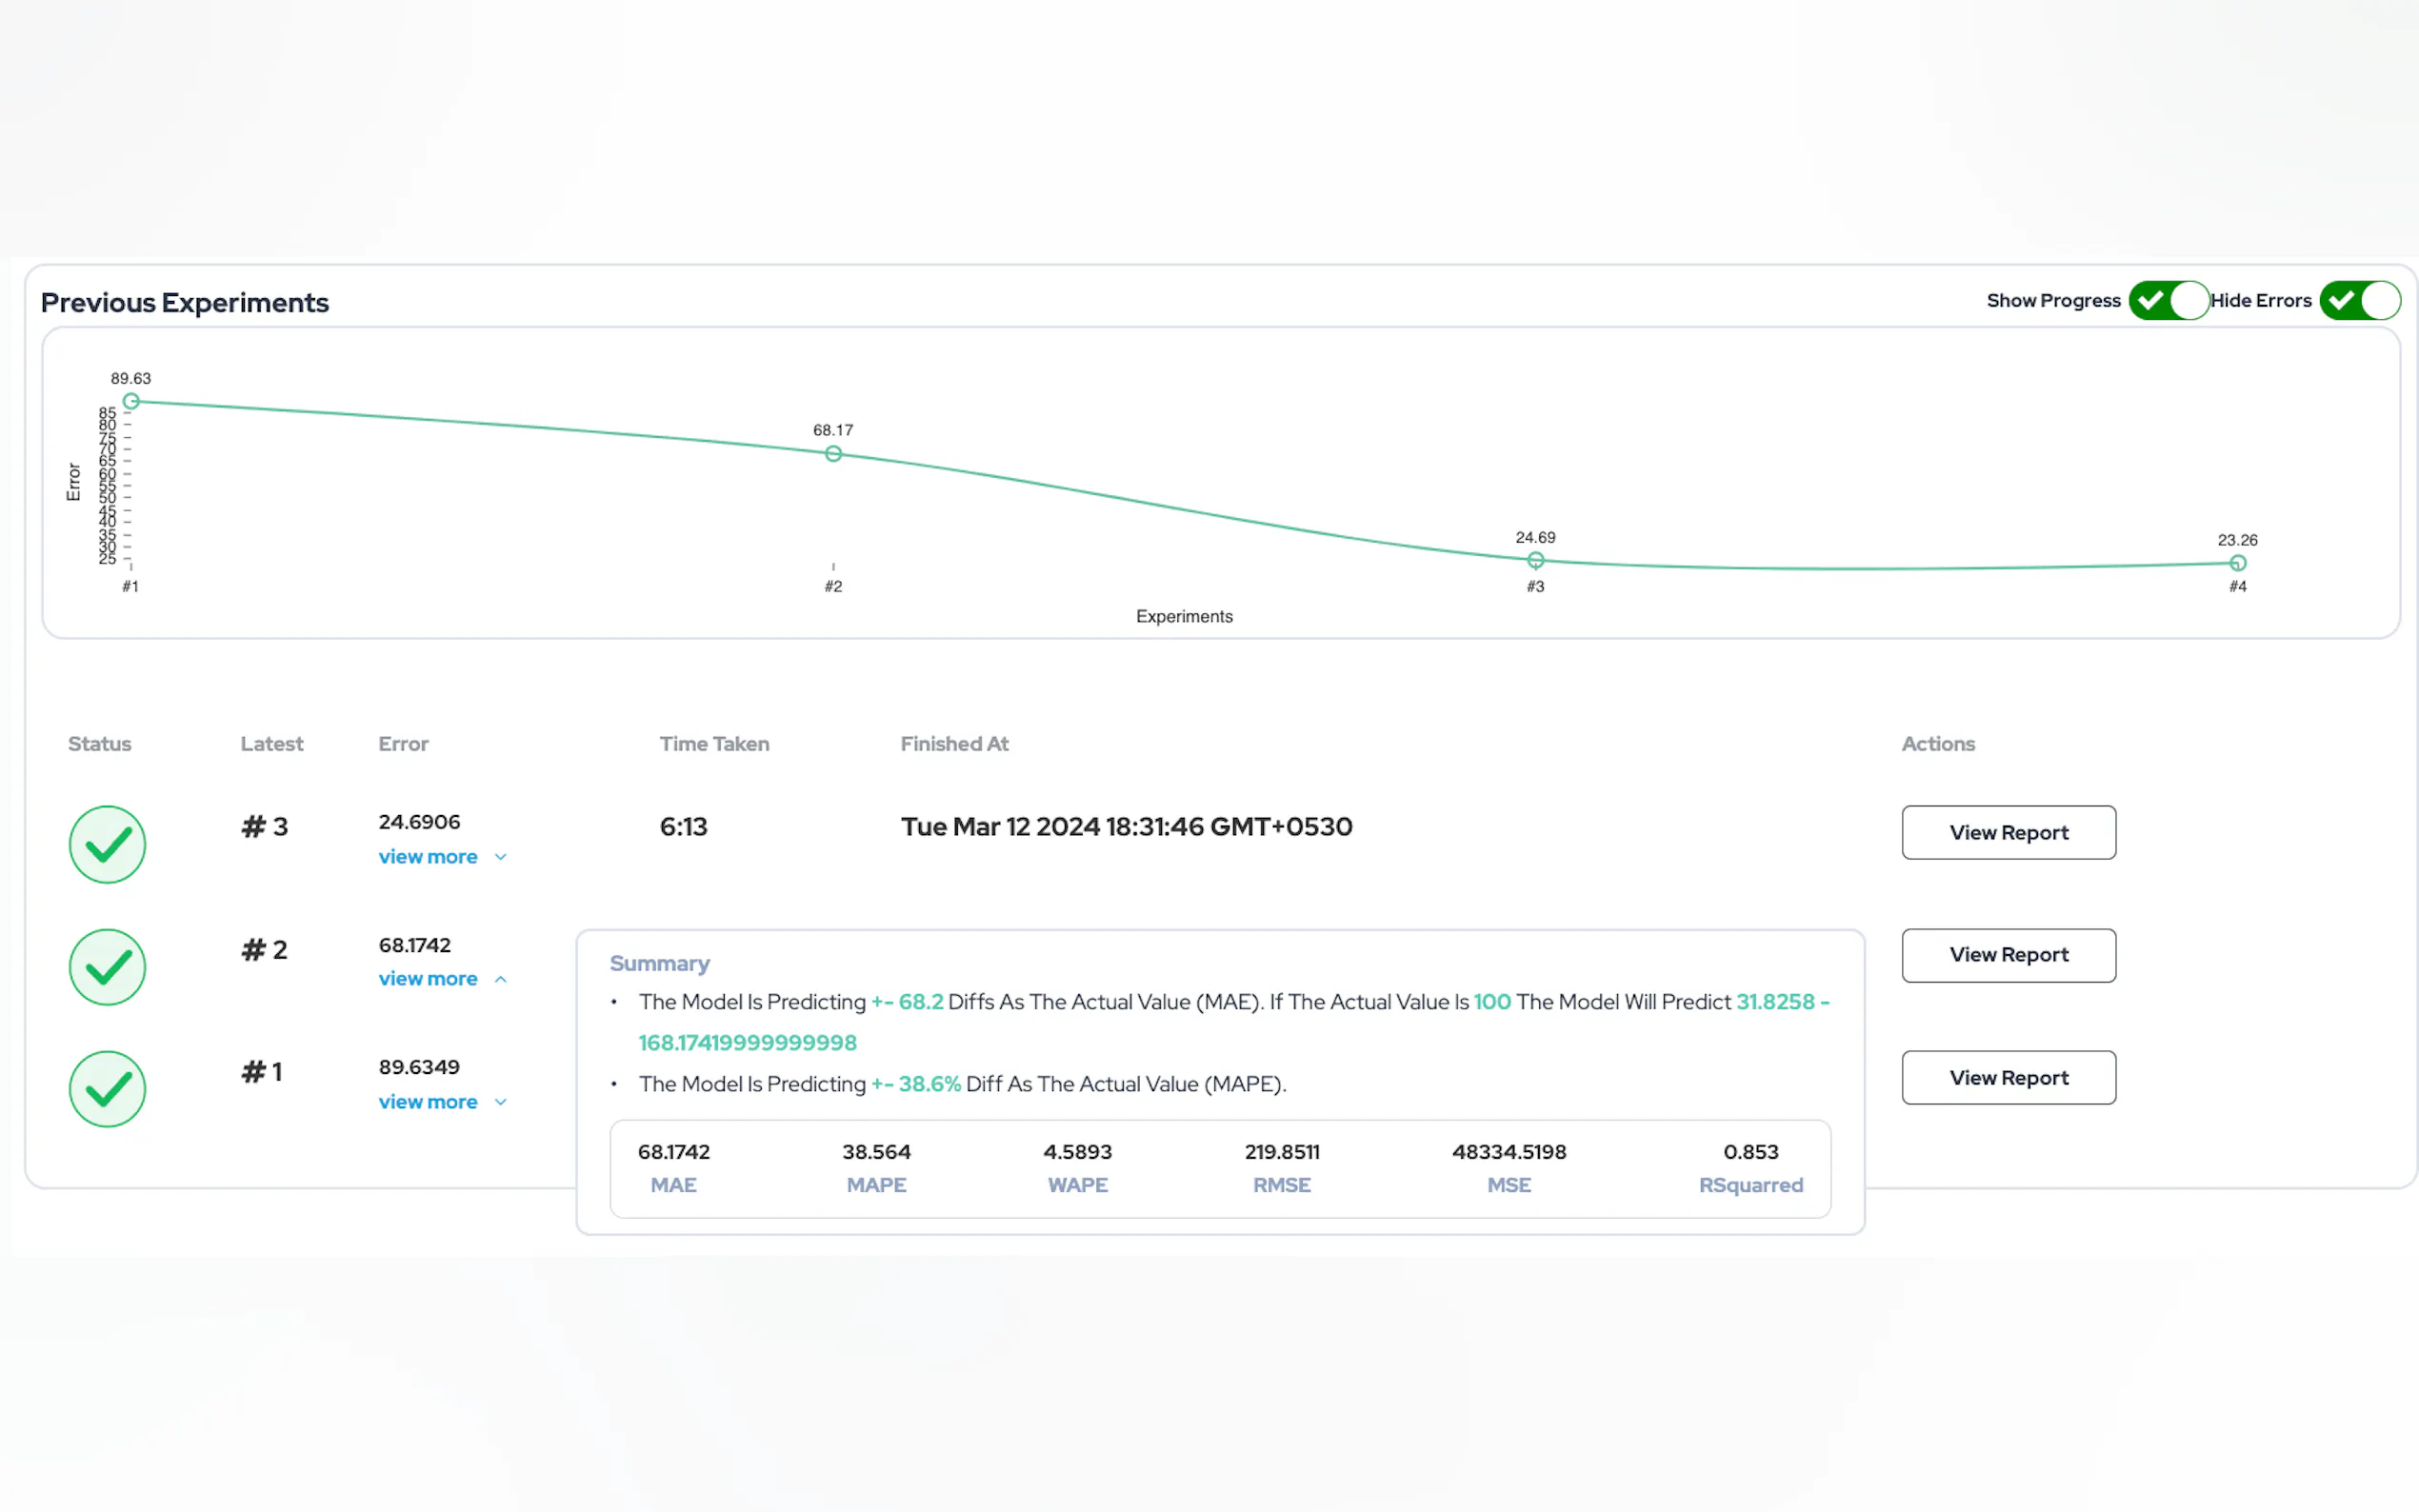Click the Error column header
The width and height of the screenshot is (2419, 1512).
[403, 744]
